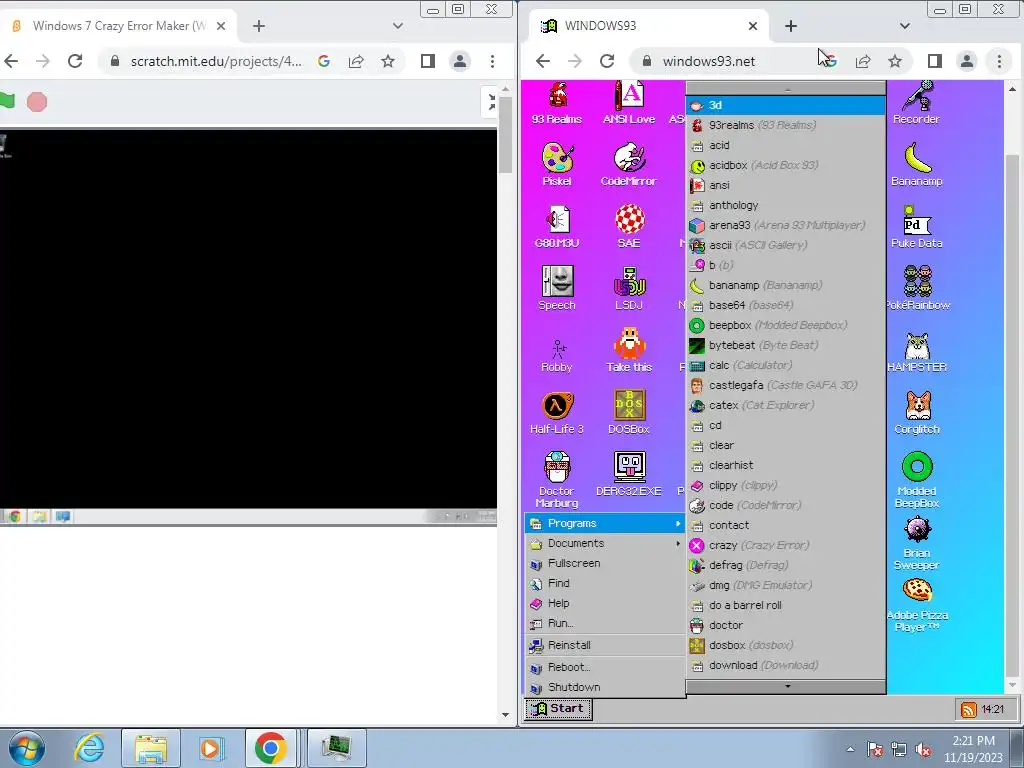Bookmark windows93.net with the star
The height and width of the screenshot is (768, 1024).
895,61
